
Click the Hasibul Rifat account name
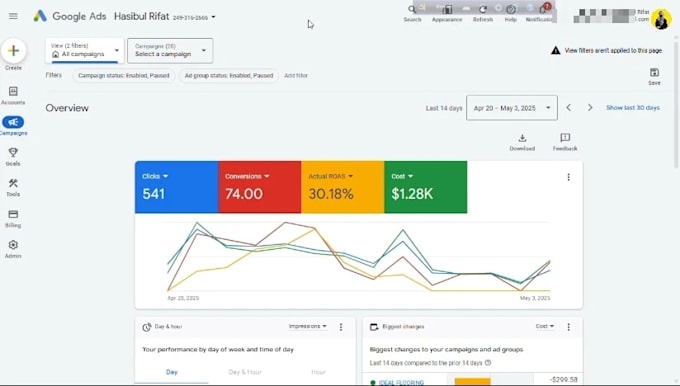point(141,16)
